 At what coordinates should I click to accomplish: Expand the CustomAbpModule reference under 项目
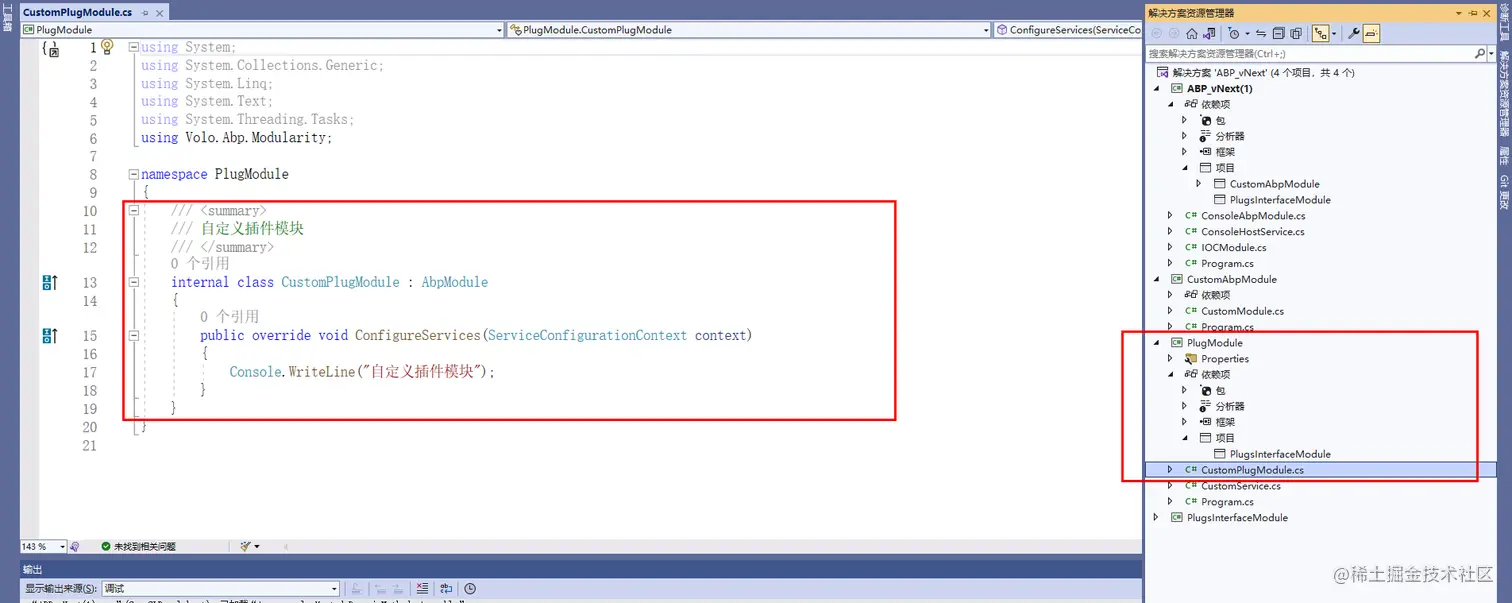(1199, 184)
